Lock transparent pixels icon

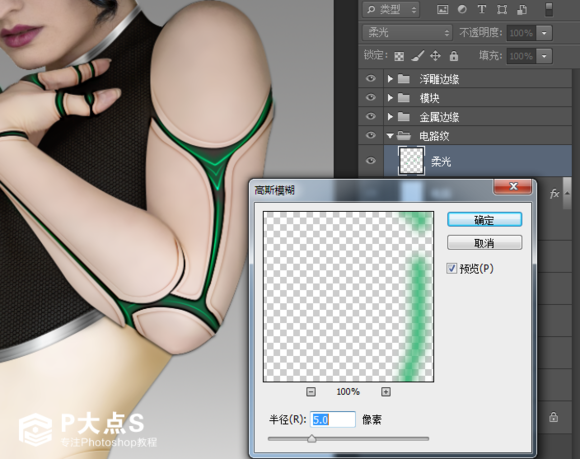[399, 56]
